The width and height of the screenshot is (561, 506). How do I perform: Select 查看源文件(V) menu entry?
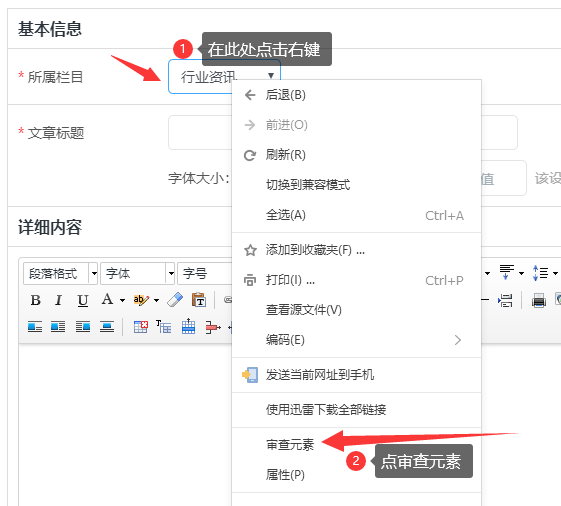(303, 310)
